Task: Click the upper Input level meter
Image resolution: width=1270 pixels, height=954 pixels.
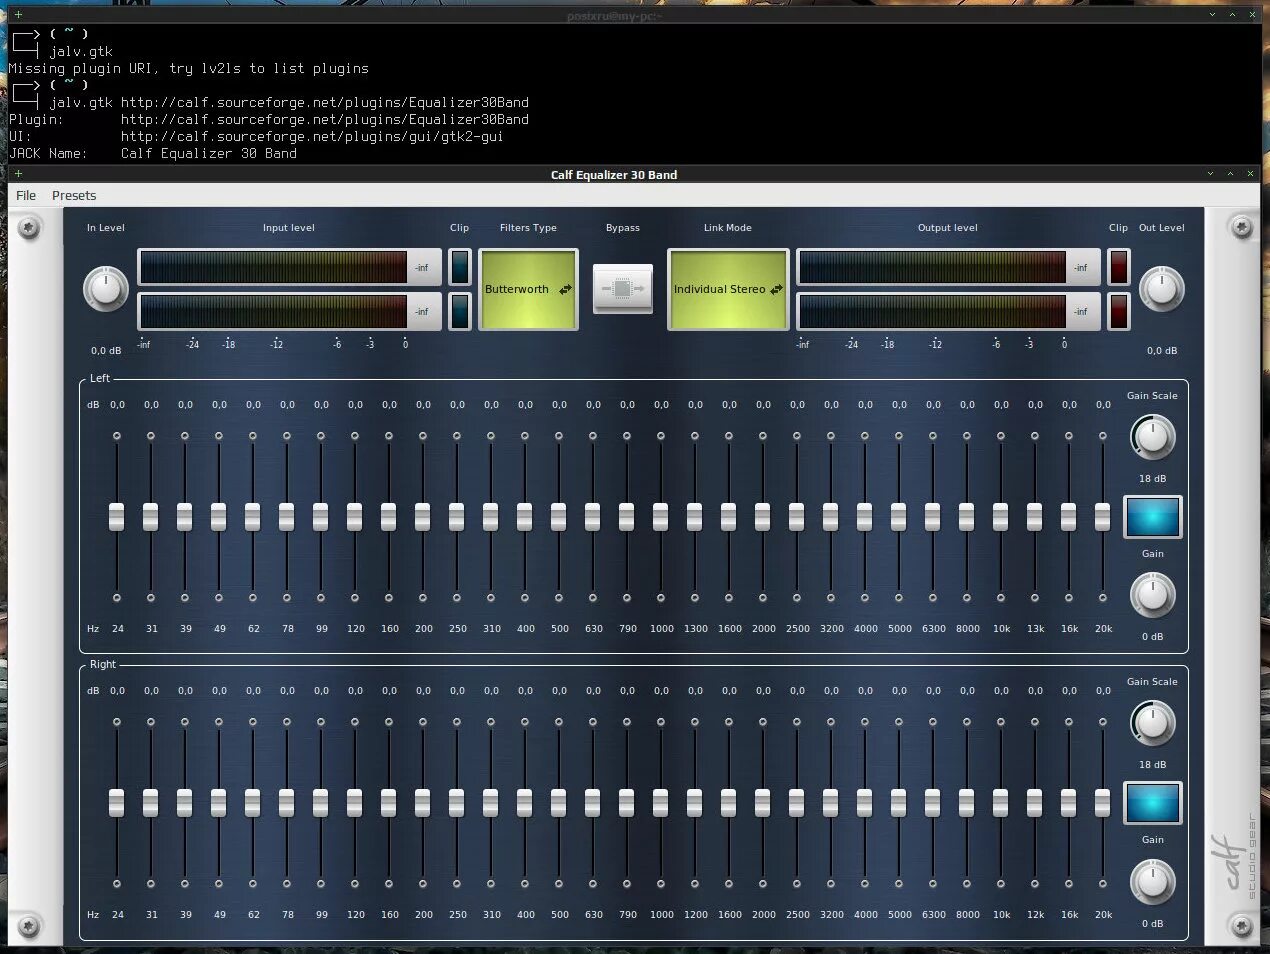Action: pyautogui.click(x=289, y=267)
